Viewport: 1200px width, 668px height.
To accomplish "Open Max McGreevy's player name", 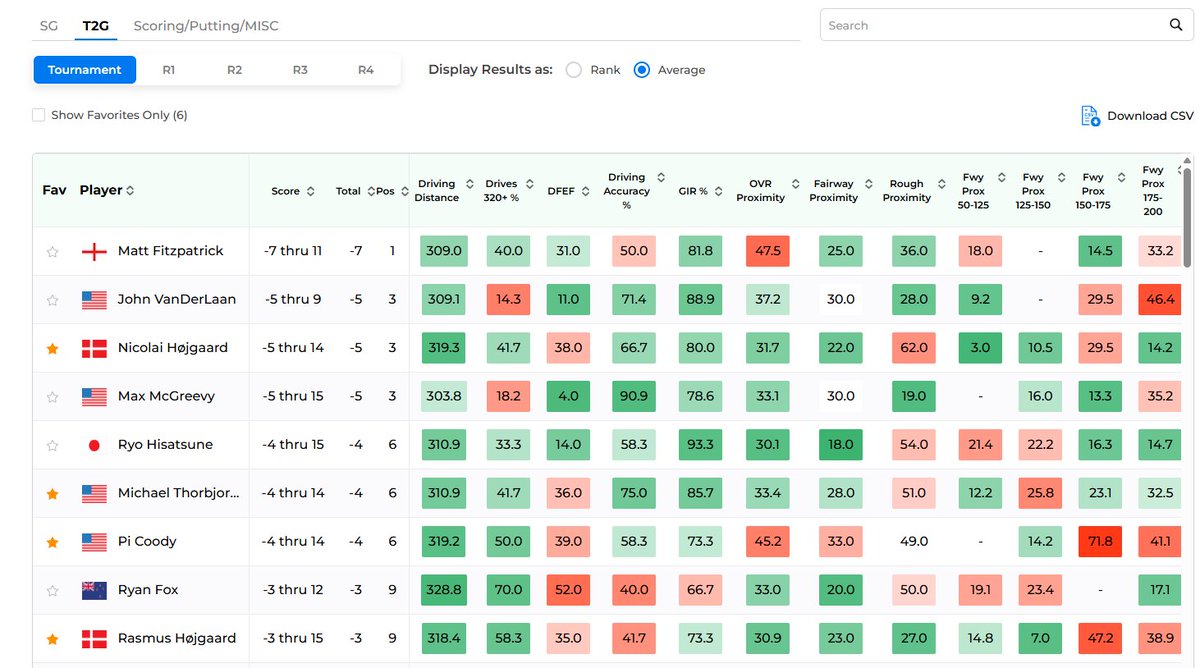I will 166,396.
